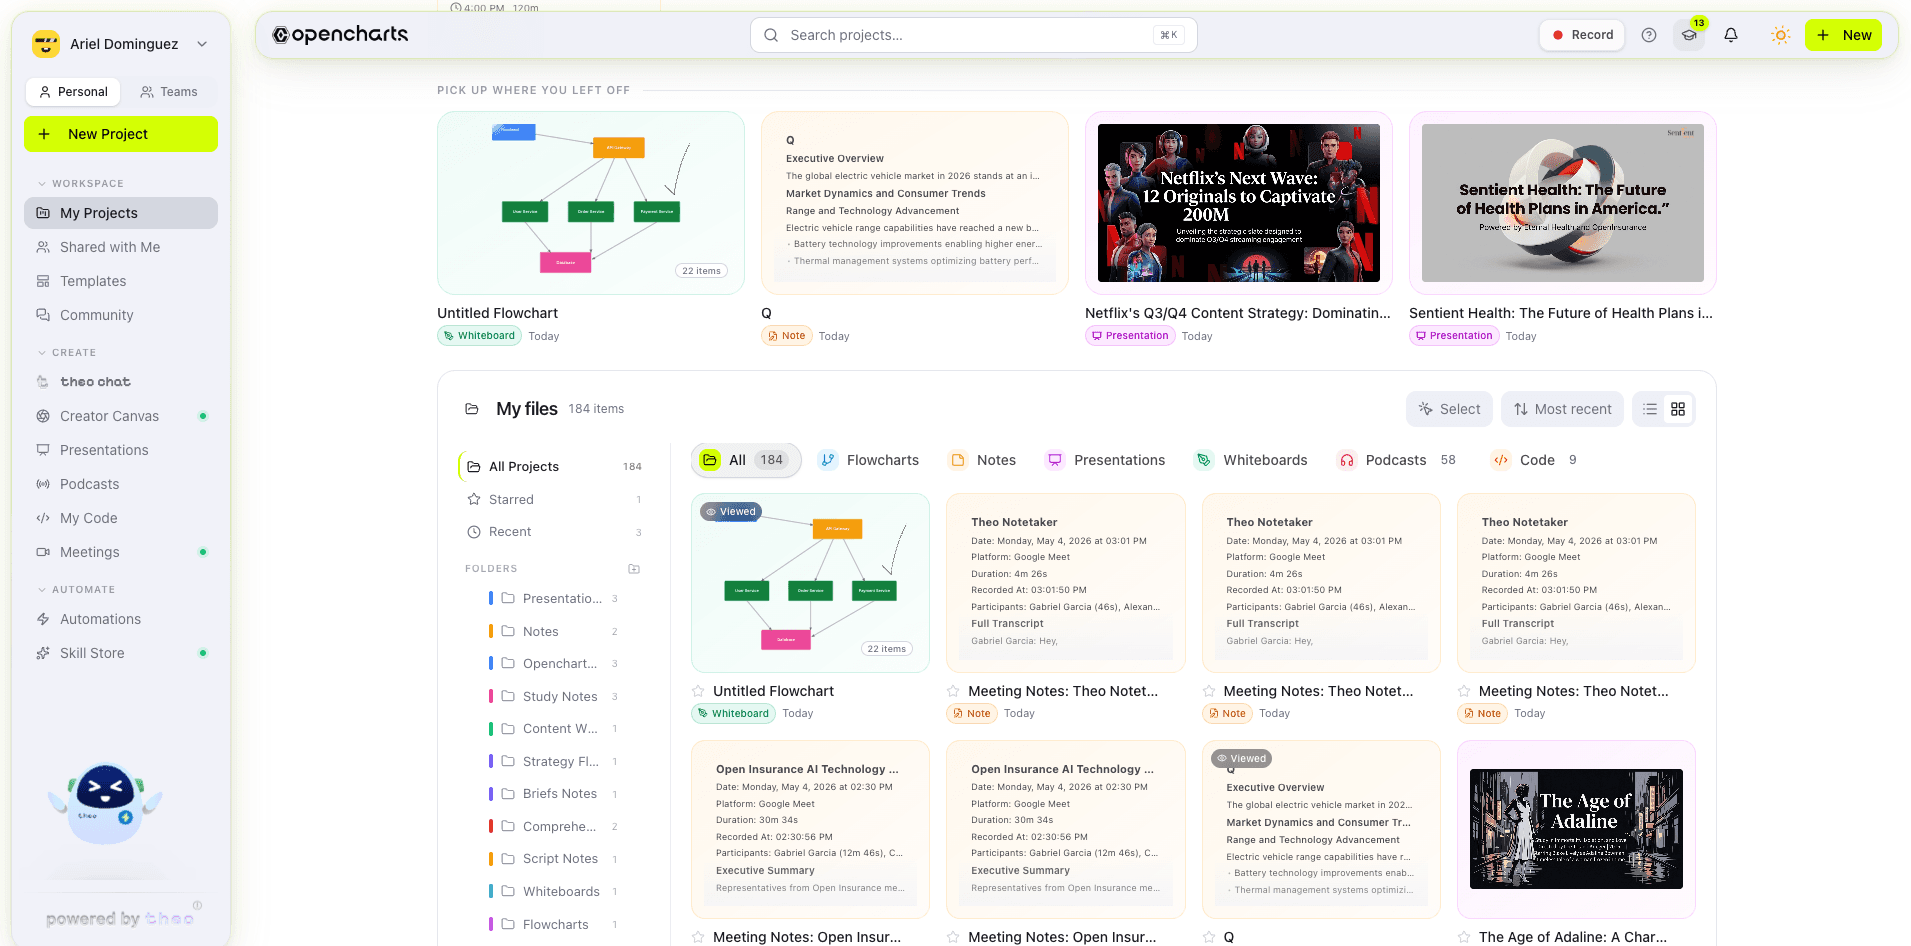Open the Community page

121,315
